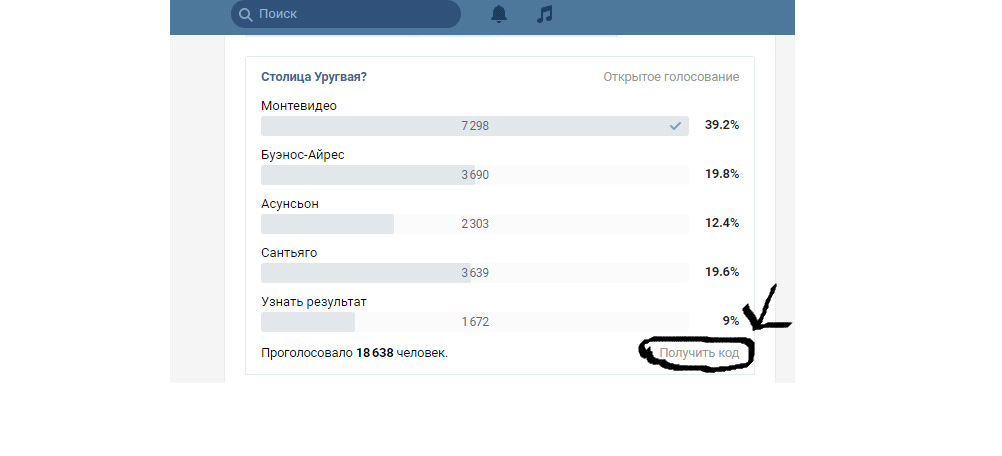1002x456 pixels.
Task: Click the magnifier icon in search box
Action: click(245, 14)
